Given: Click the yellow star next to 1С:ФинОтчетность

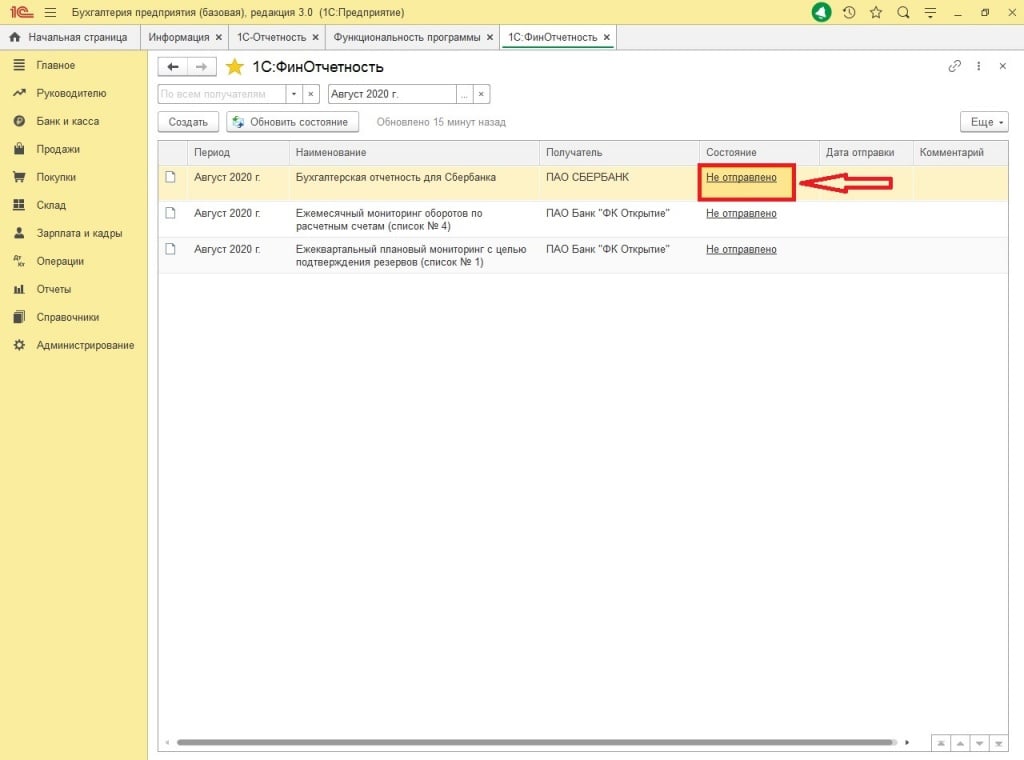Looking at the screenshot, I should coord(234,67).
